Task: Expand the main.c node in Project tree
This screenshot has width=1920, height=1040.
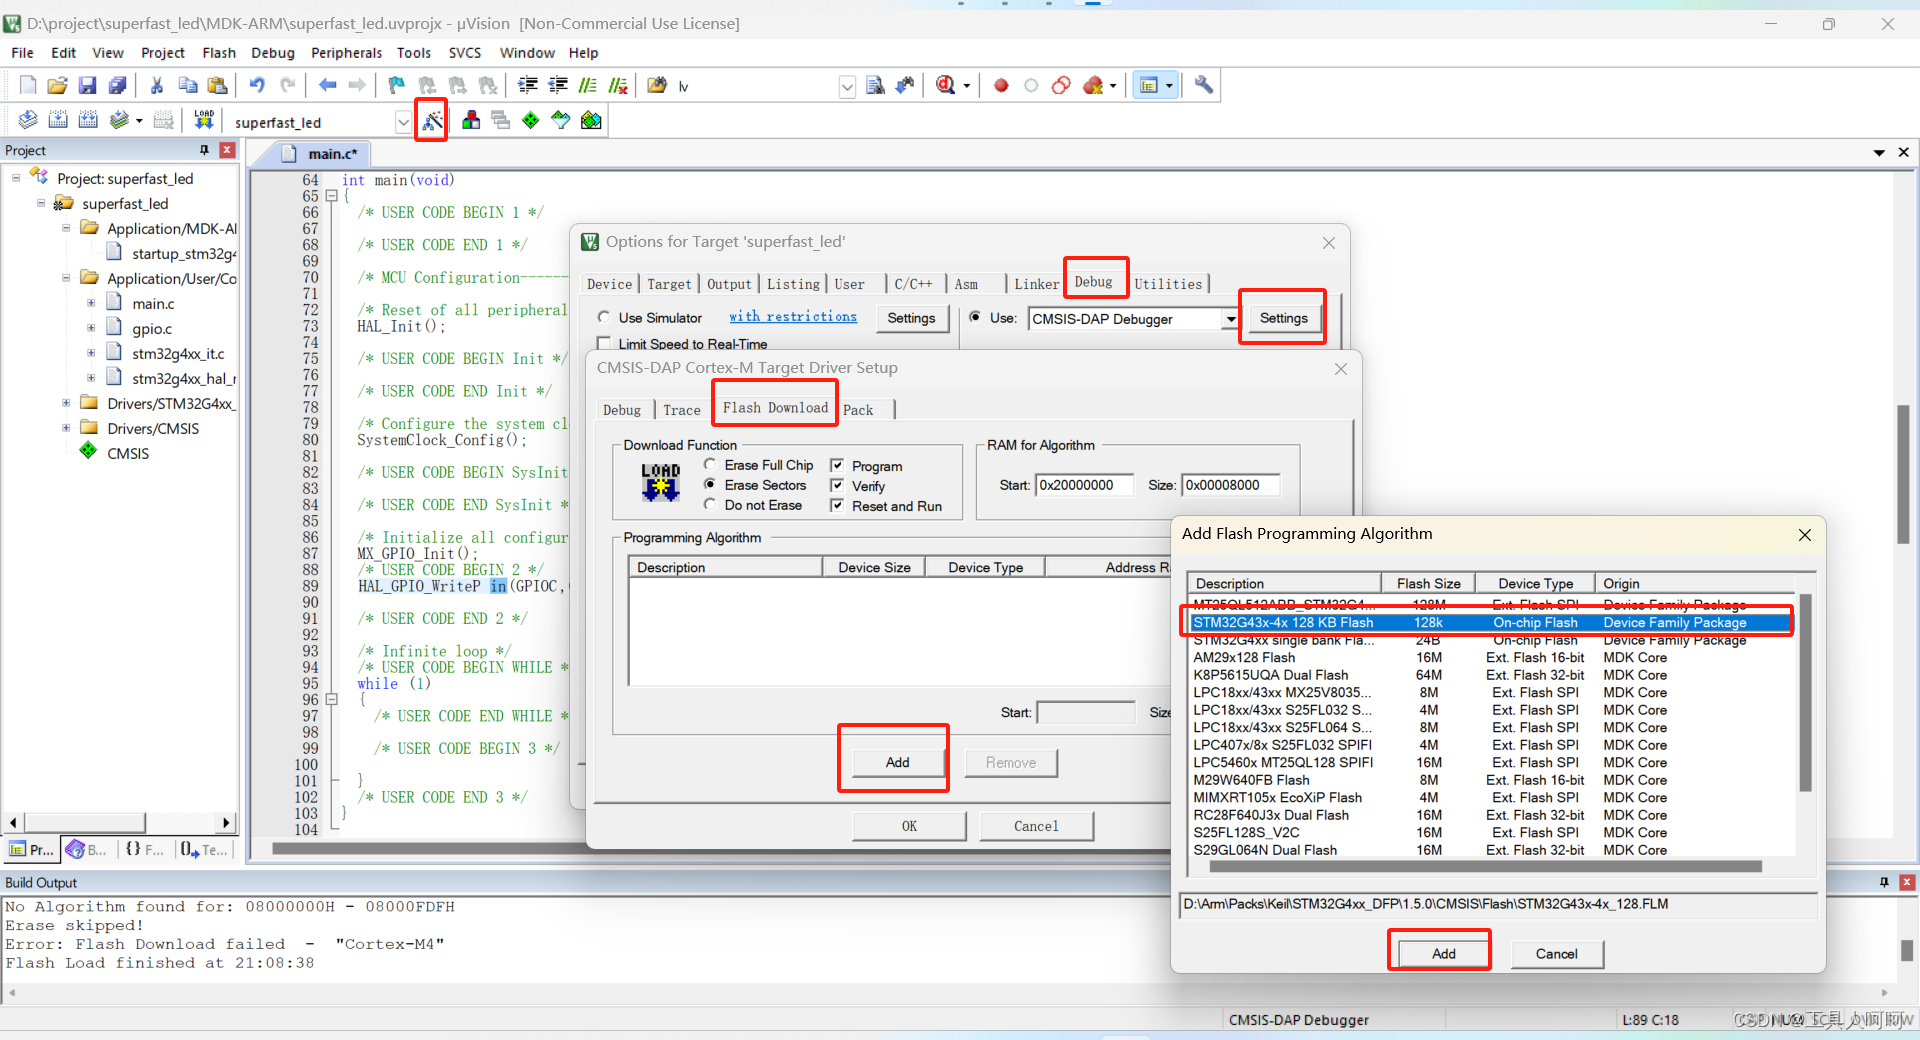Action: (x=91, y=303)
